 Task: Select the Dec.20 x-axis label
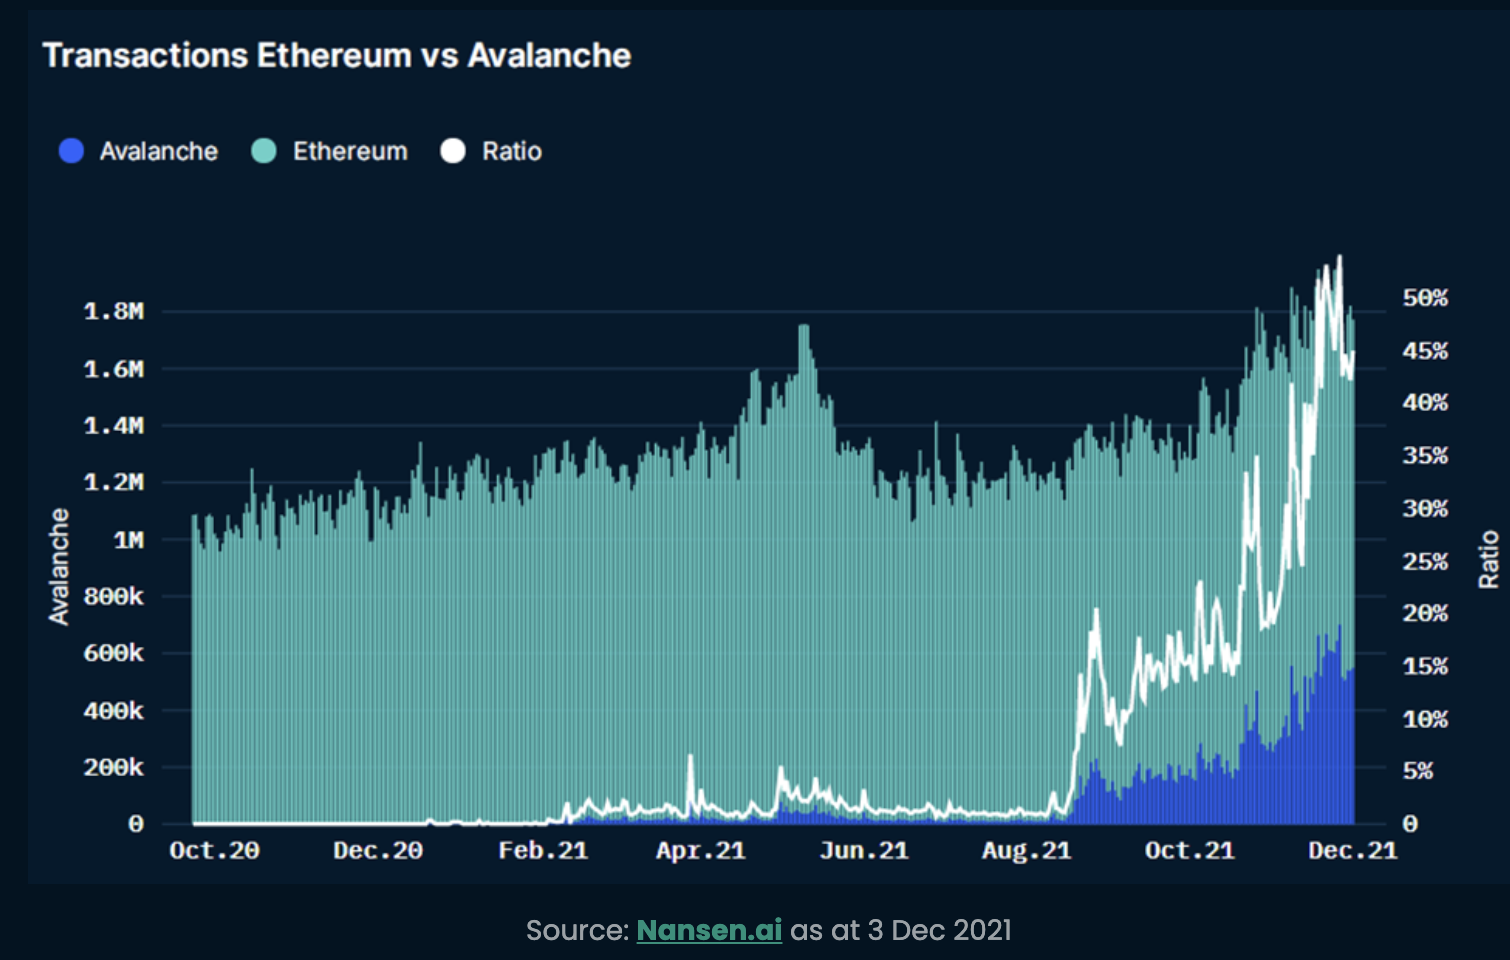(378, 851)
